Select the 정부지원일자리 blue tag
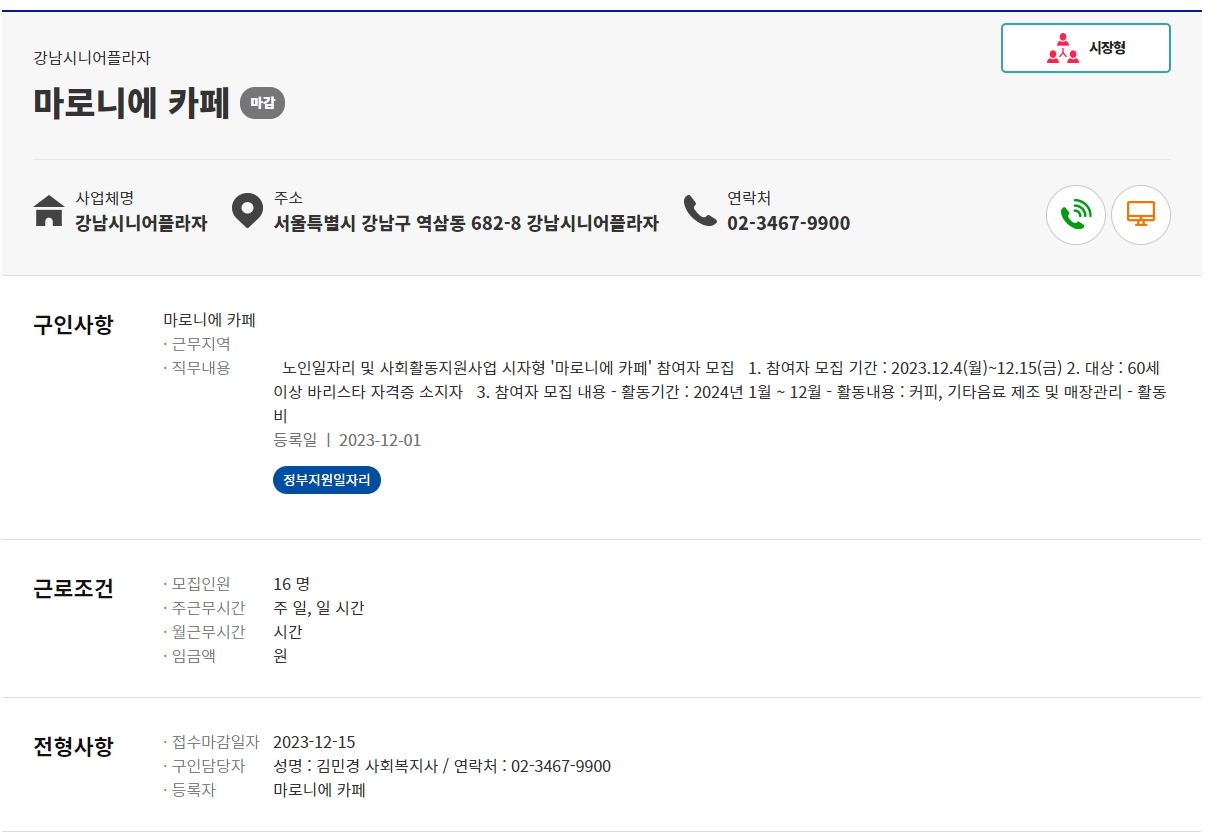 coord(326,480)
